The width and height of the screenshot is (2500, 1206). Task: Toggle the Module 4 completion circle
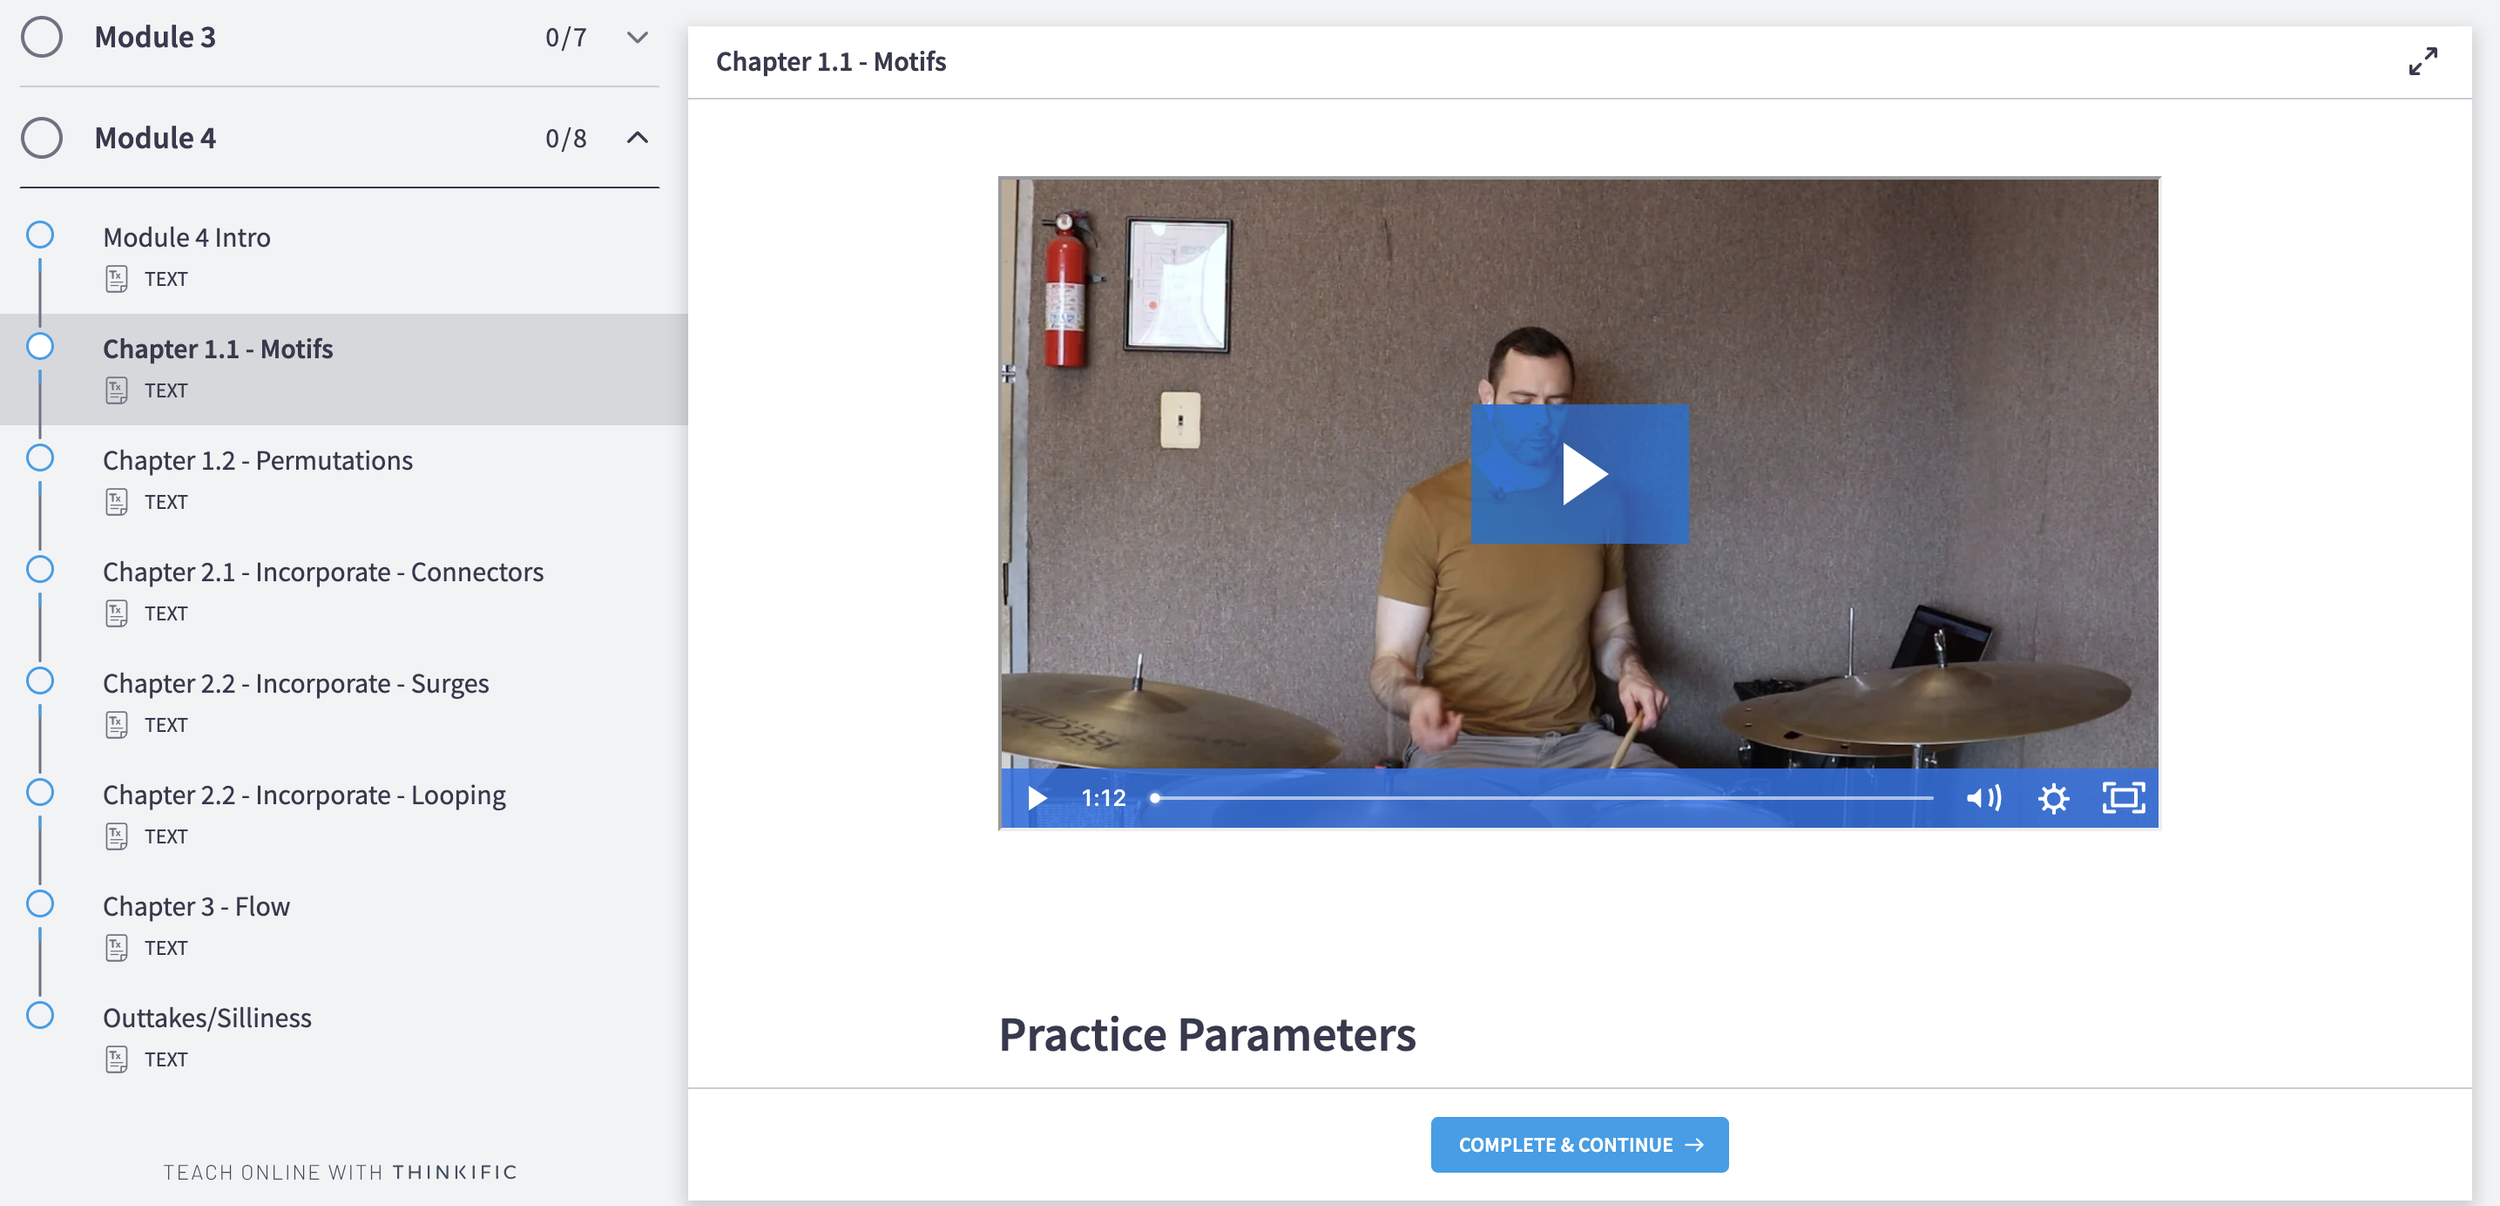click(x=42, y=138)
